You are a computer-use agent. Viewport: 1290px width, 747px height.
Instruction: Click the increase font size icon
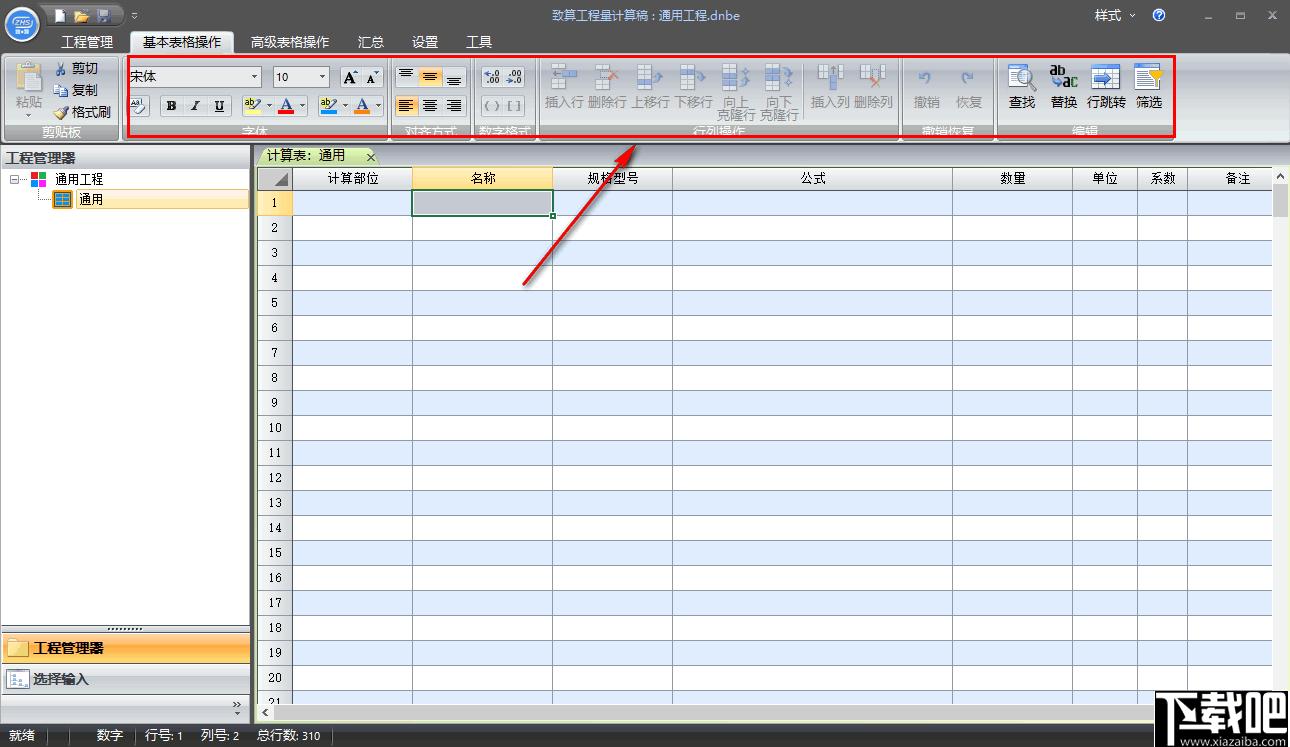coord(350,77)
